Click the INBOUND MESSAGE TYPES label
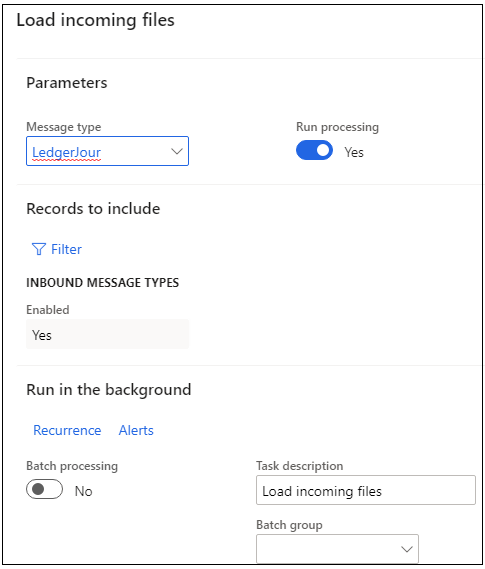The height and width of the screenshot is (569, 485). 103,283
